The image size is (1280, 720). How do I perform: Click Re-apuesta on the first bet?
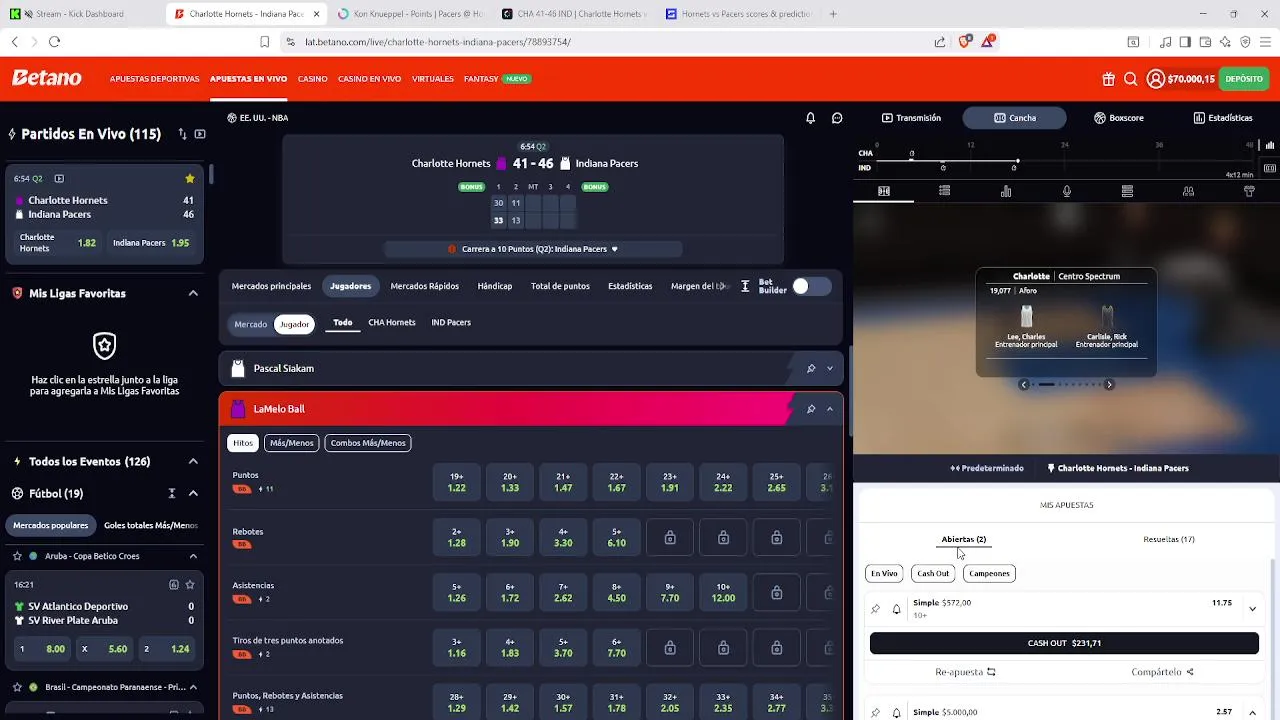965,672
